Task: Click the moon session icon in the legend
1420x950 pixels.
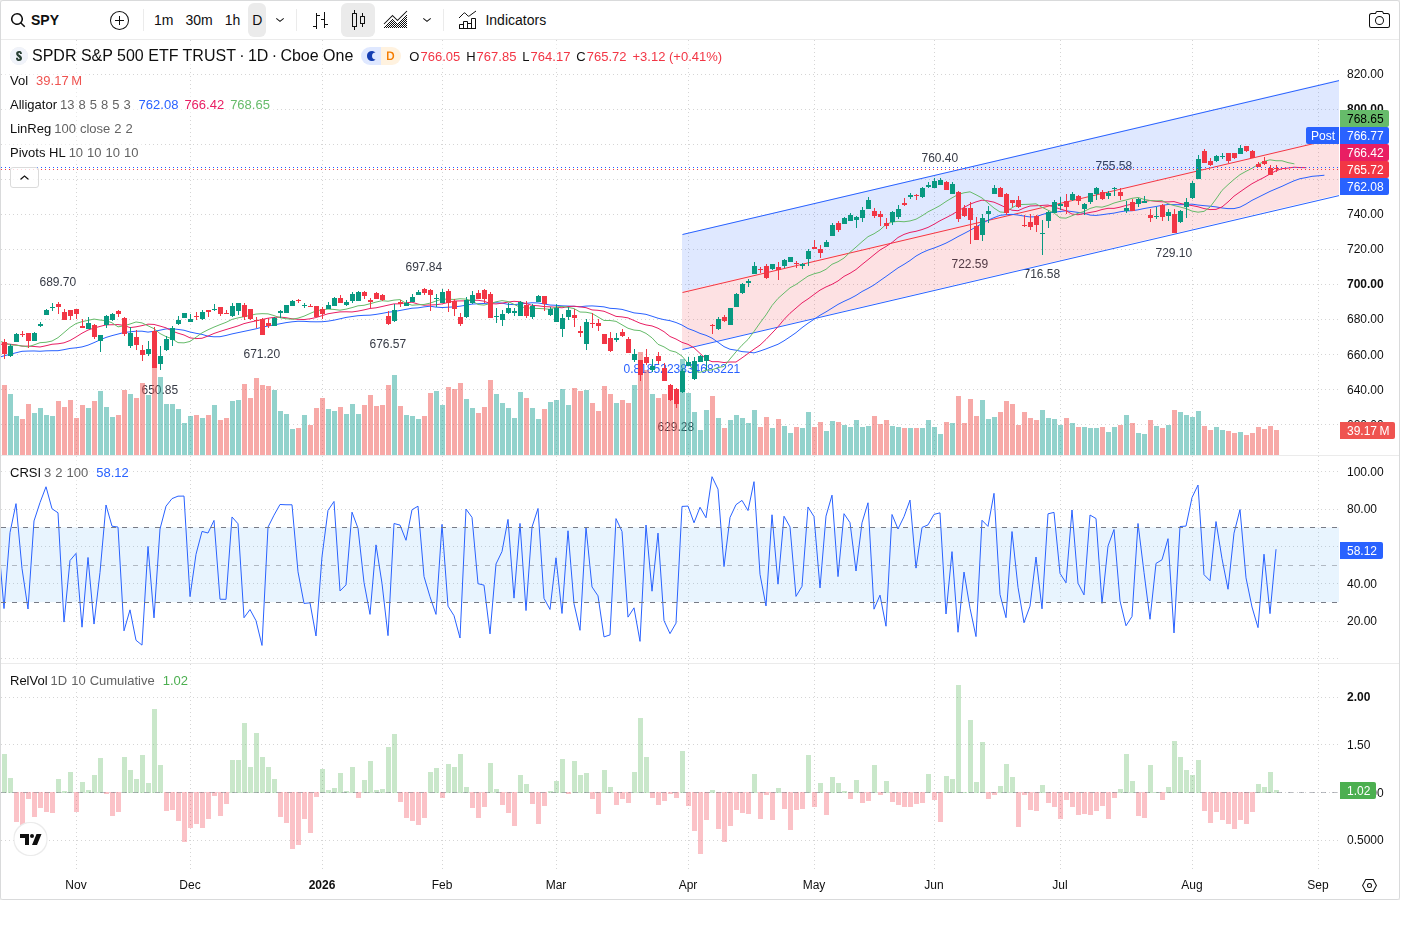Action: tap(372, 56)
